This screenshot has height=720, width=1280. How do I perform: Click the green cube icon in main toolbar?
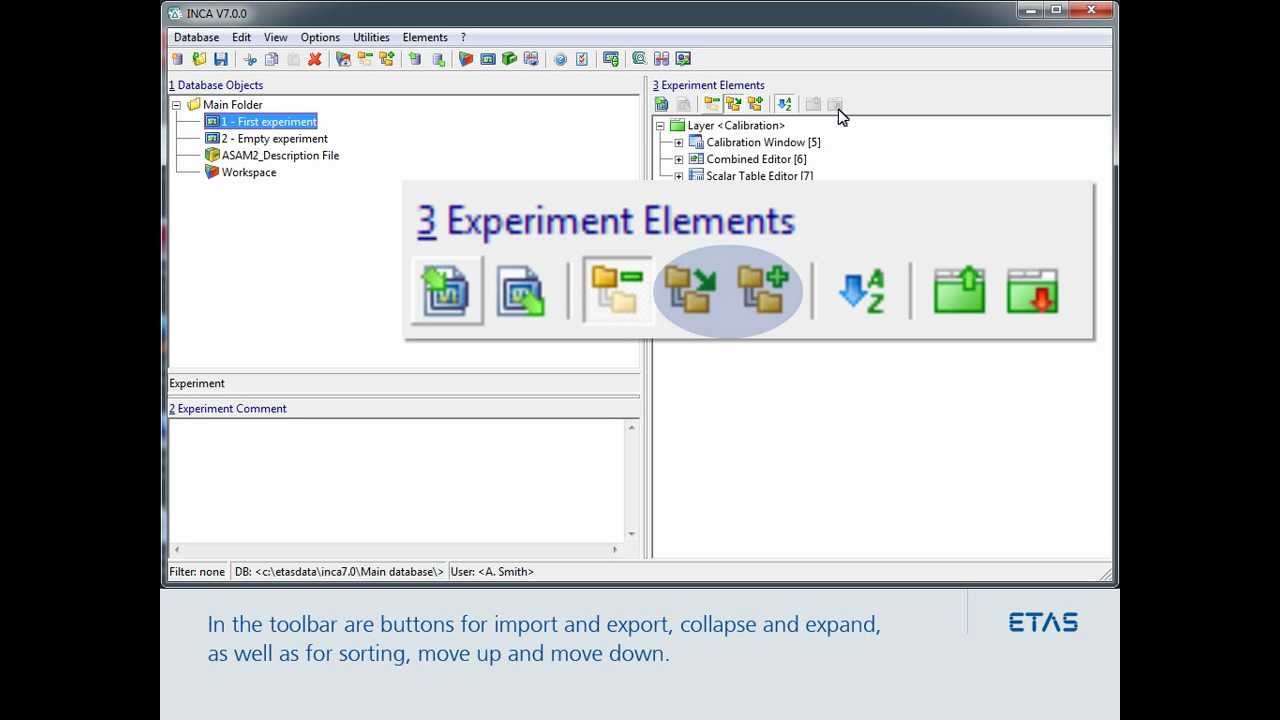[x=510, y=59]
